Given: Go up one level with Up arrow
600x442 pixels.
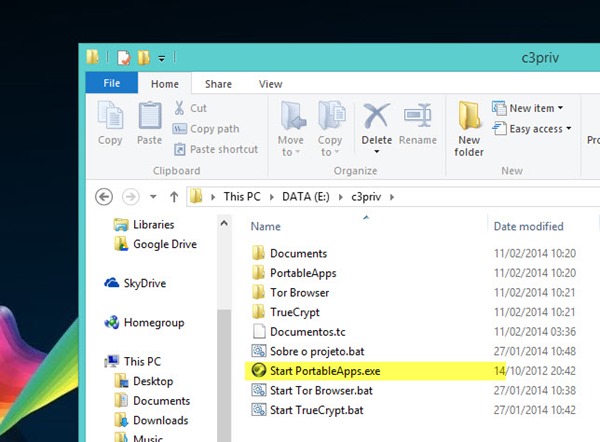Looking at the screenshot, I should pos(174,197).
